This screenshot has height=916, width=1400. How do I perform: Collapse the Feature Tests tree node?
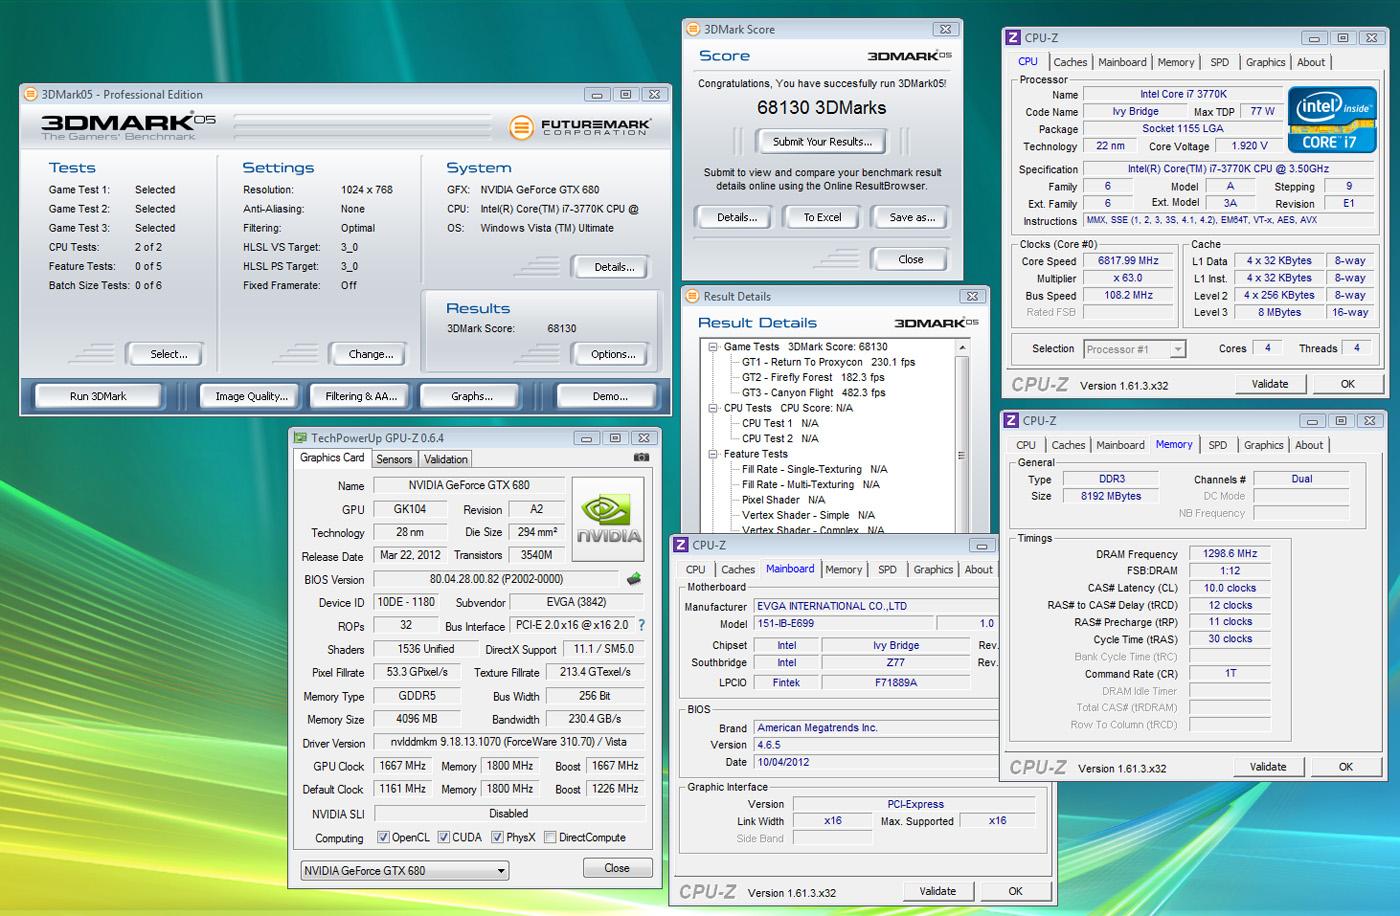tap(713, 454)
